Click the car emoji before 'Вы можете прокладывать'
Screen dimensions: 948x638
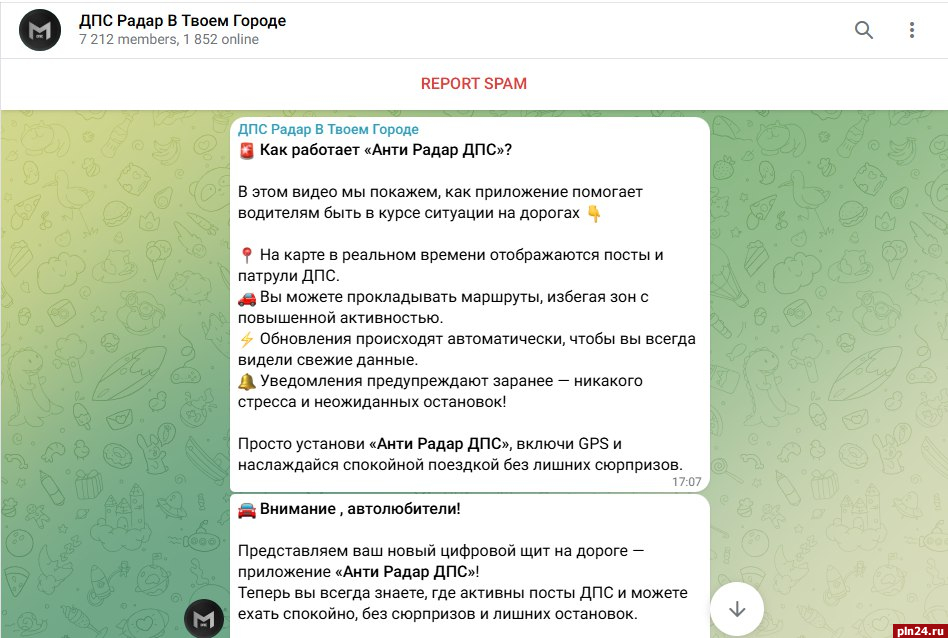[247, 297]
